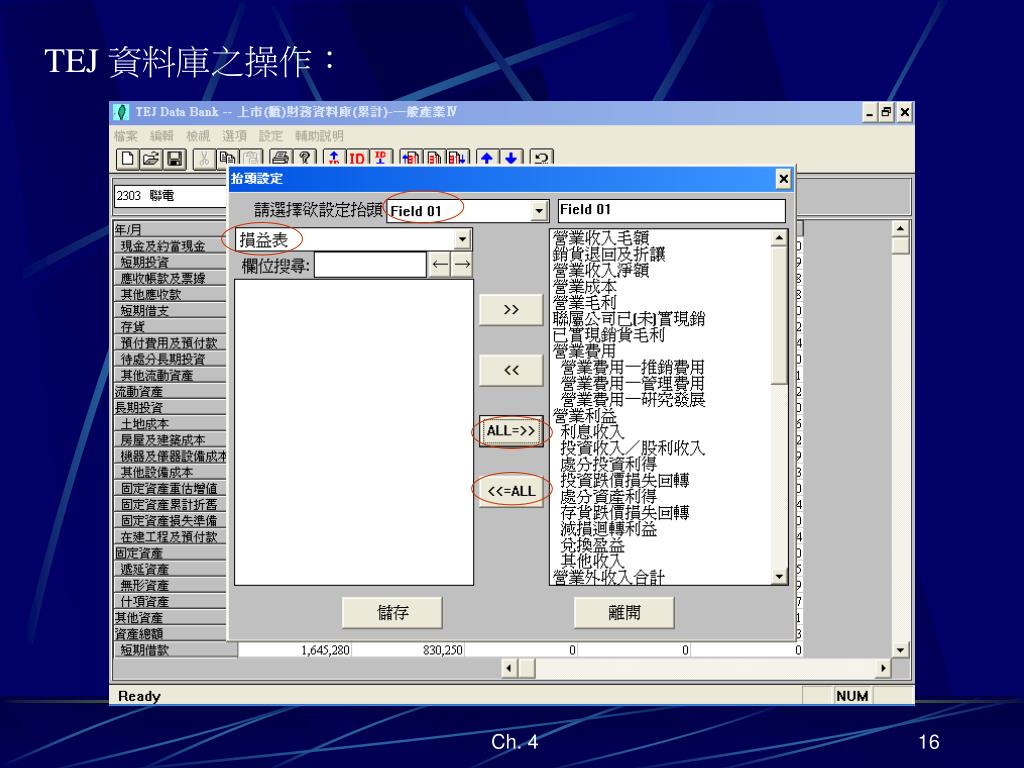Open the Field 01 header dropdown
The height and width of the screenshot is (768, 1024).
point(539,211)
